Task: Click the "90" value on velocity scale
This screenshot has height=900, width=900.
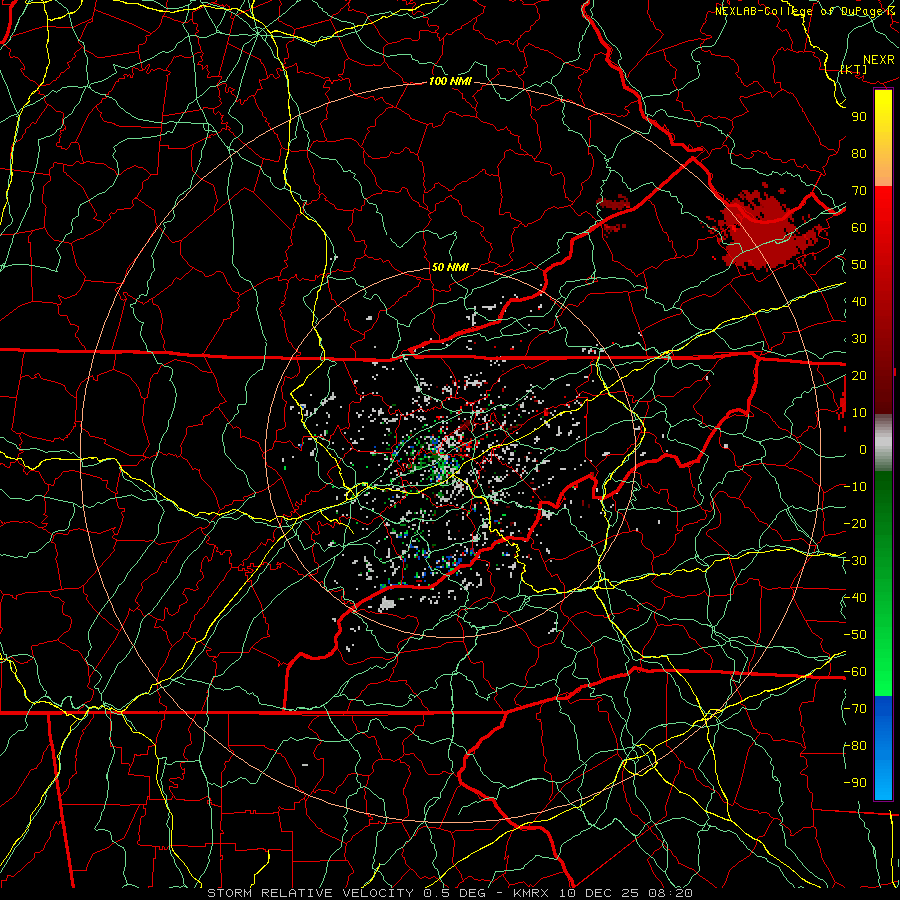Action: [x=859, y=117]
